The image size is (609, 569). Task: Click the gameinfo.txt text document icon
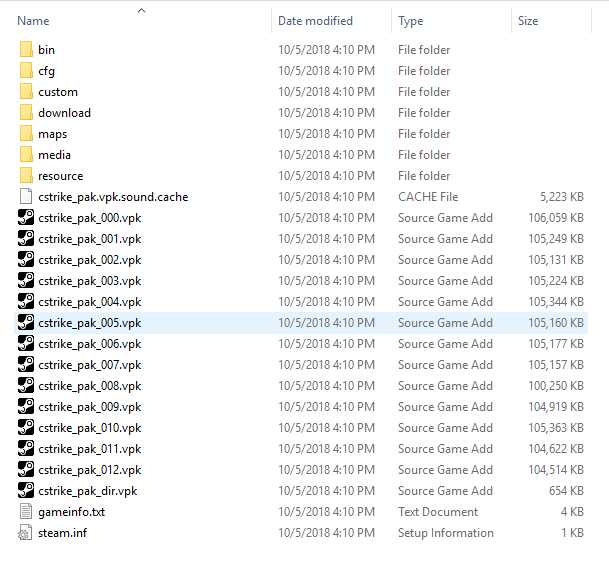26,512
